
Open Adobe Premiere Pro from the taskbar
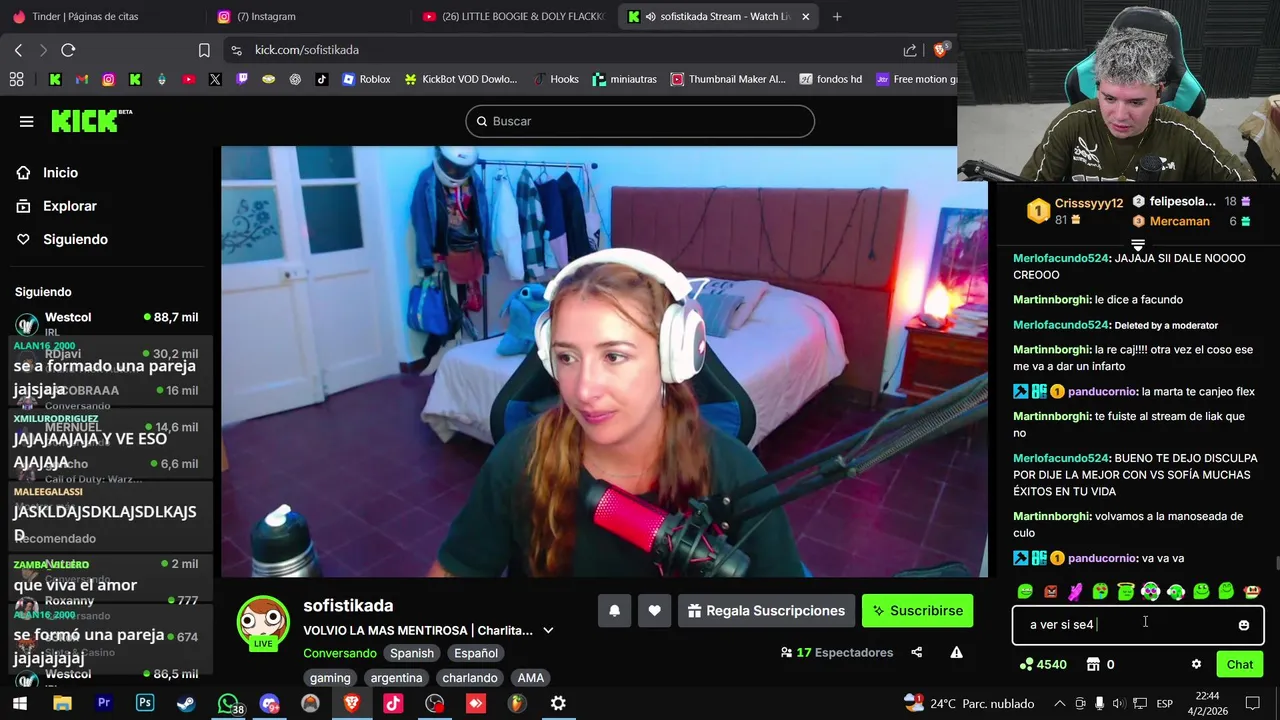point(103,703)
